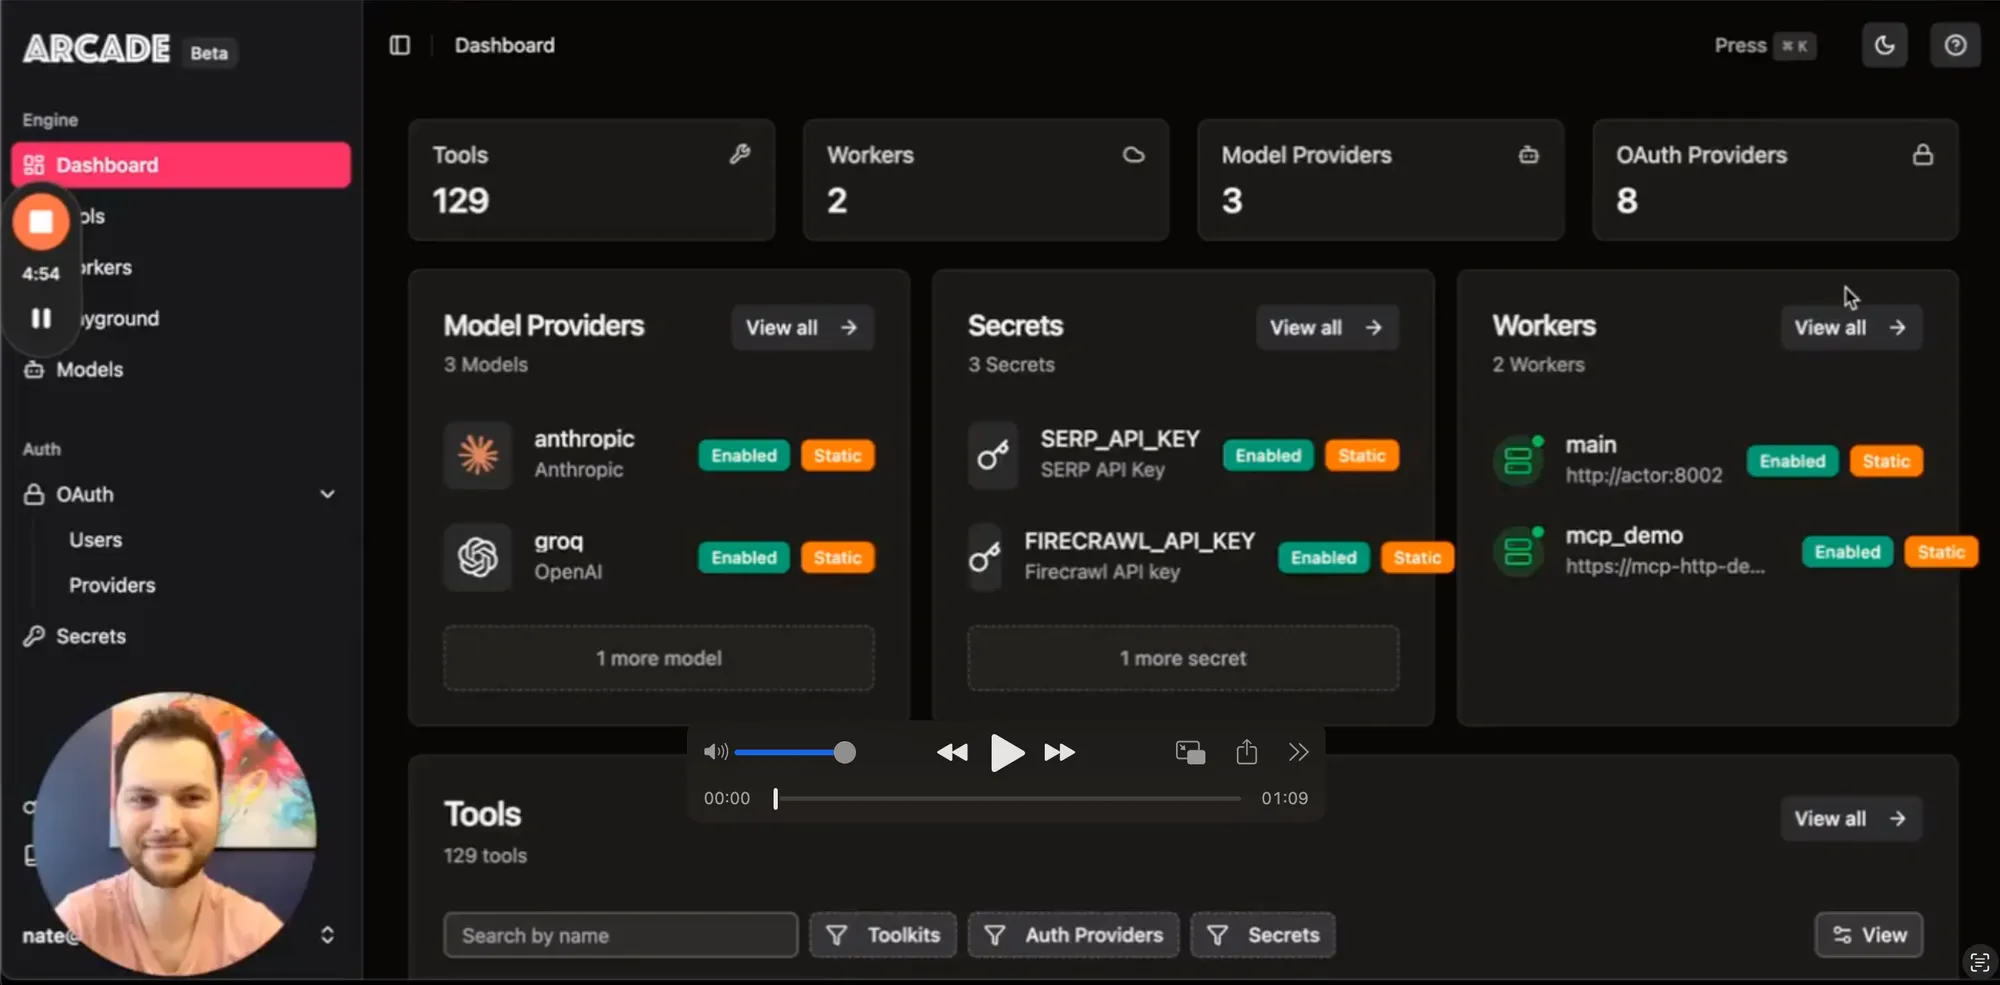Click the anthropic provider logo icon
The image size is (2000, 985).
pos(478,455)
